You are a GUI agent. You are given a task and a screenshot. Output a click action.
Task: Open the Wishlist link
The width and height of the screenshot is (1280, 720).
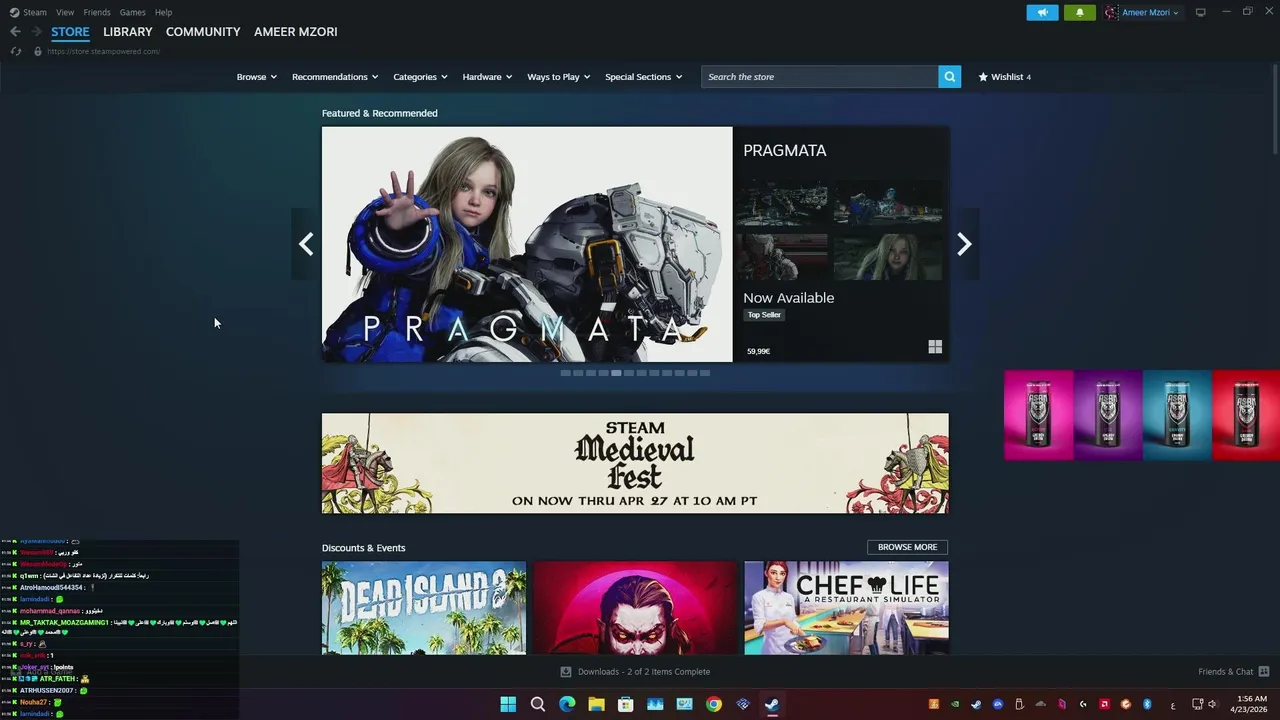click(x=1004, y=77)
